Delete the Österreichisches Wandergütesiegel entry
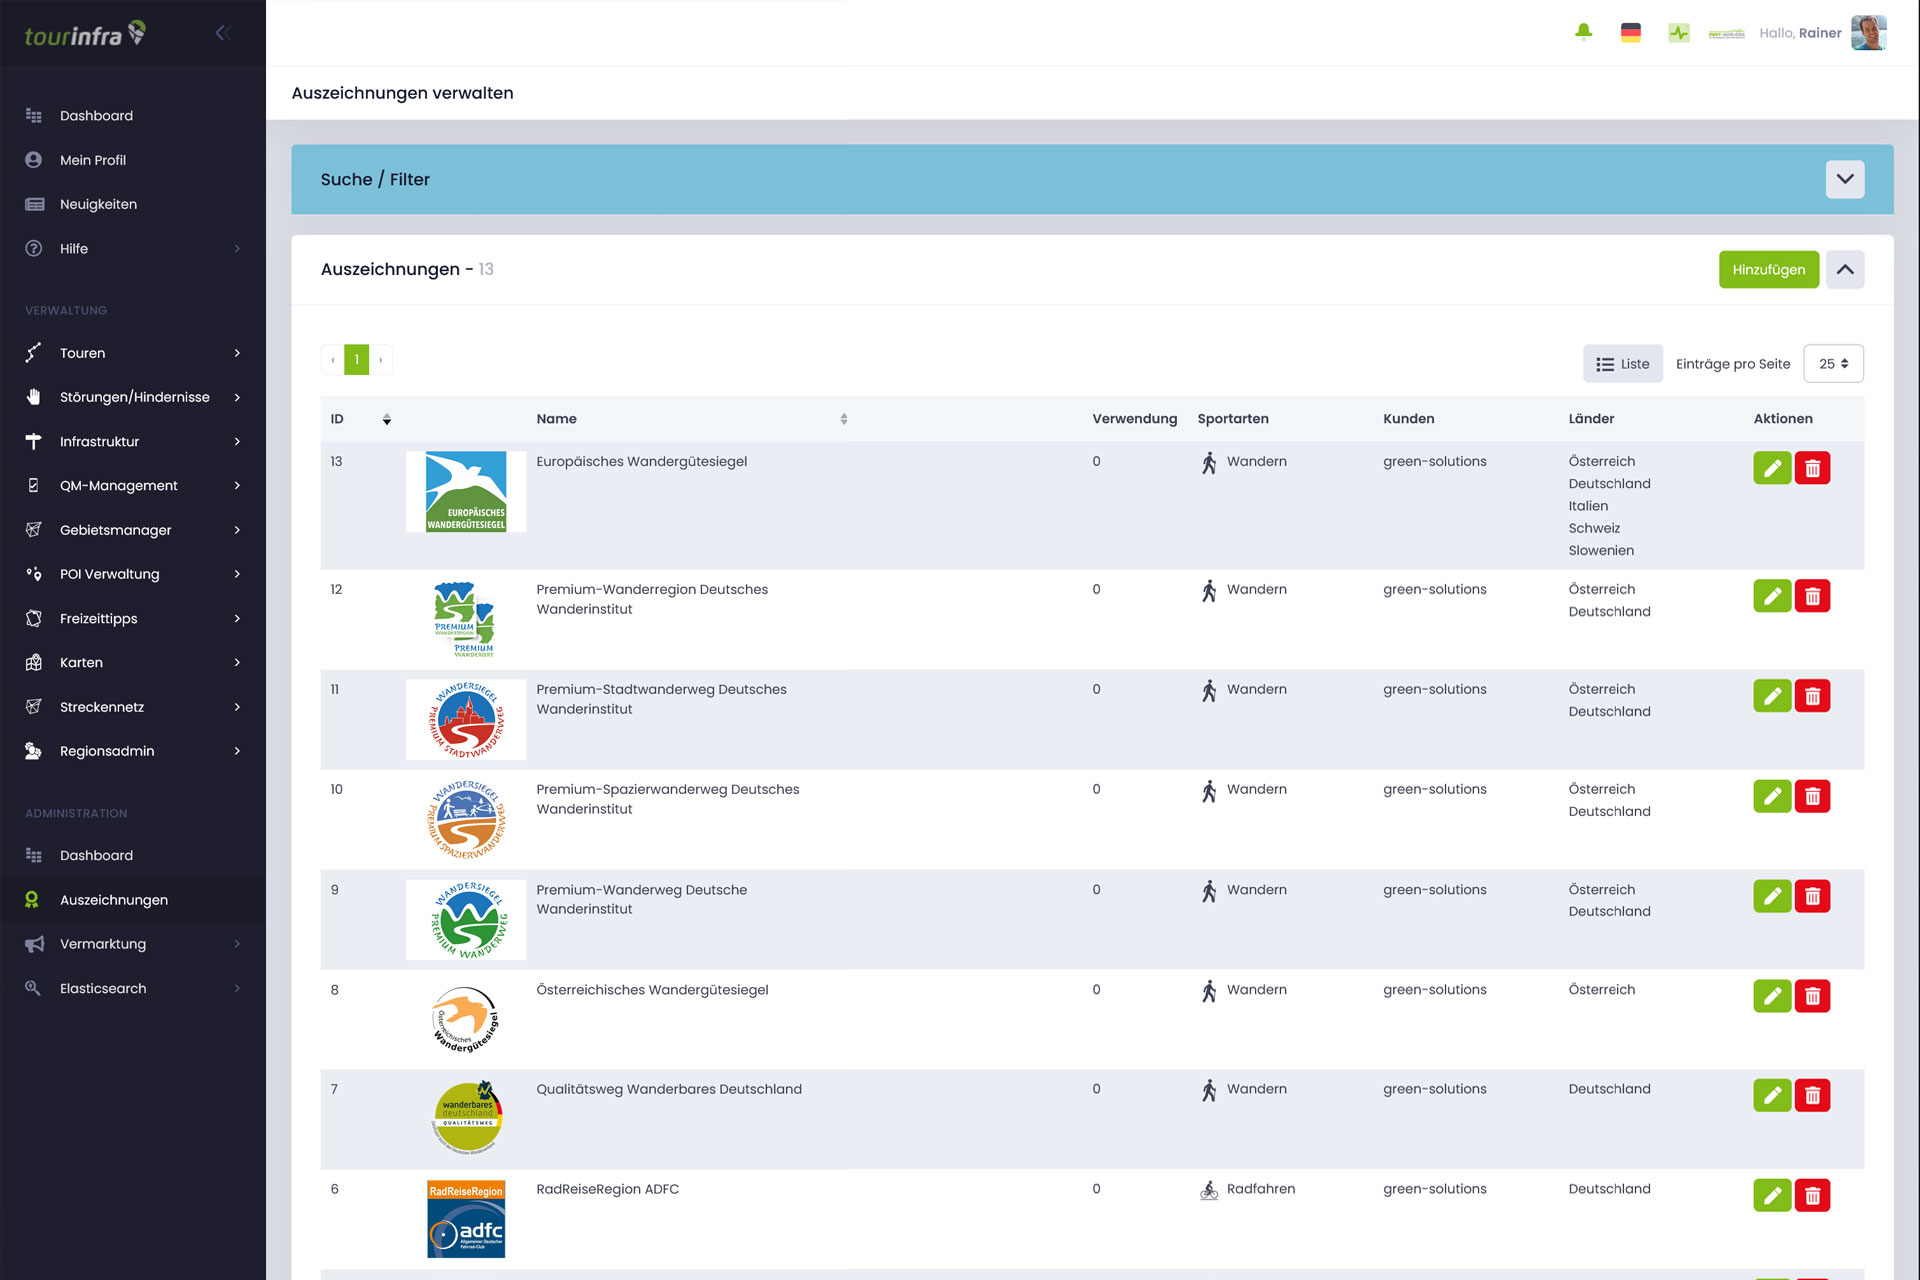This screenshot has width=1920, height=1280. point(1812,996)
